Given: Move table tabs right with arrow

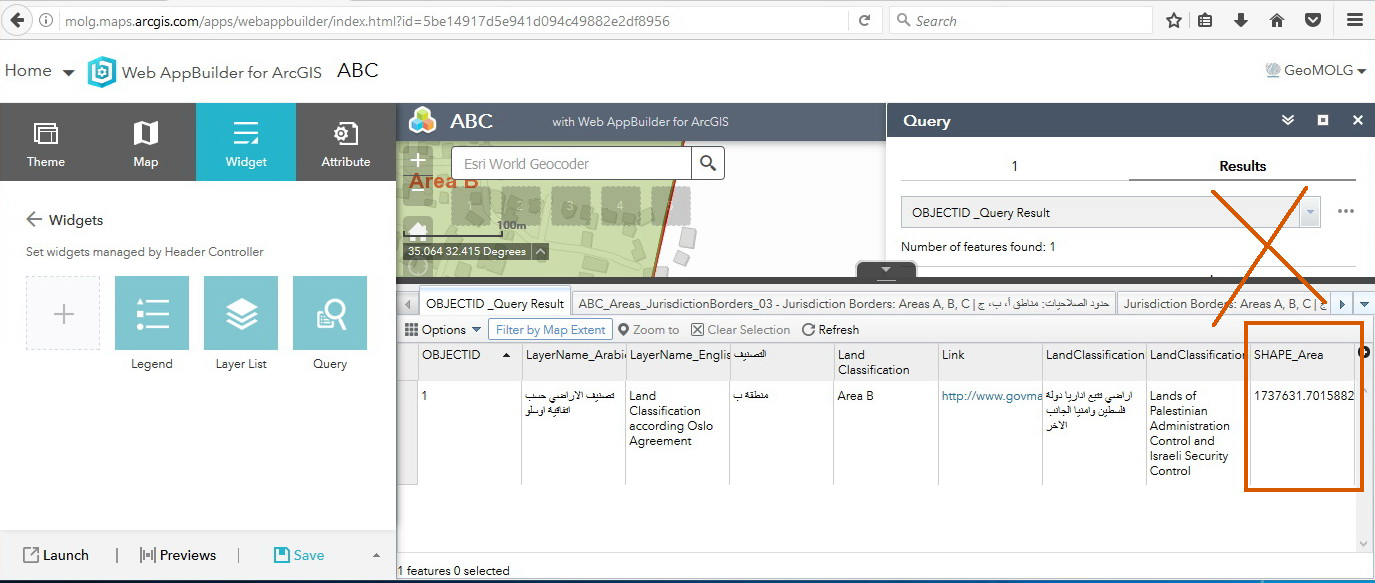Looking at the screenshot, I should click(x=1343, y=303).
